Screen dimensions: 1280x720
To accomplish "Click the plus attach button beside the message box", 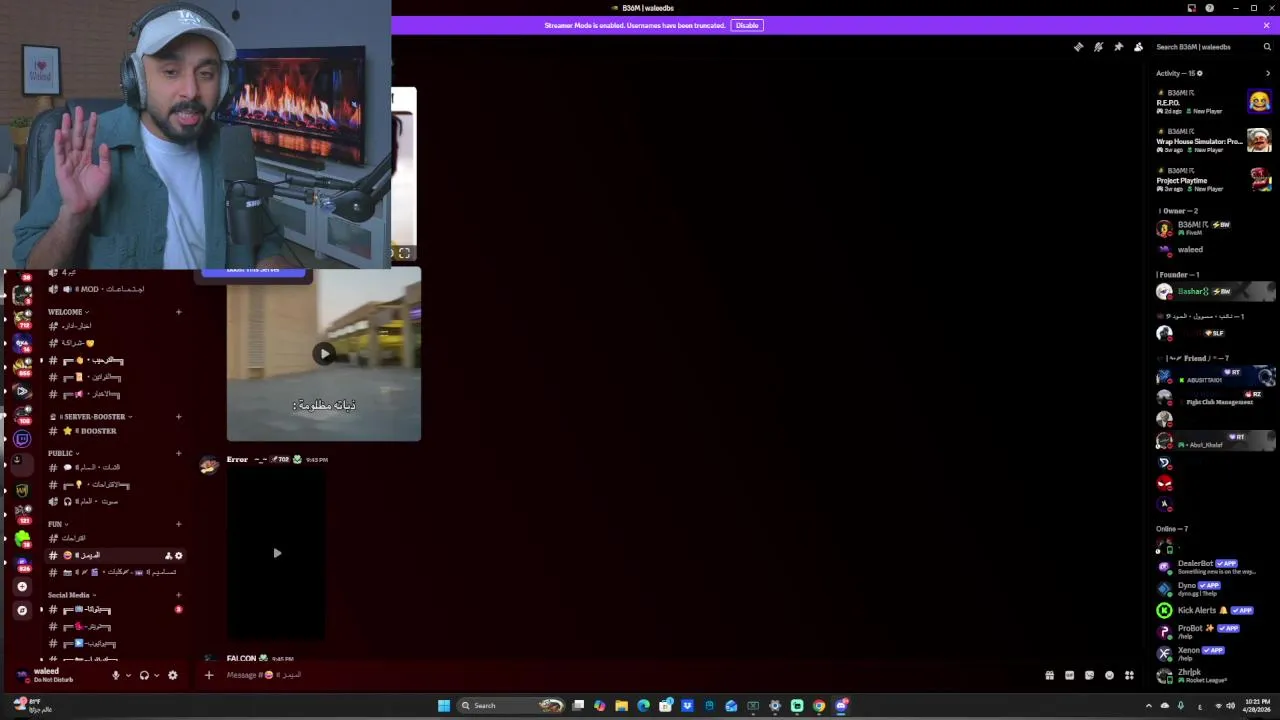I will tap(209, 675).
